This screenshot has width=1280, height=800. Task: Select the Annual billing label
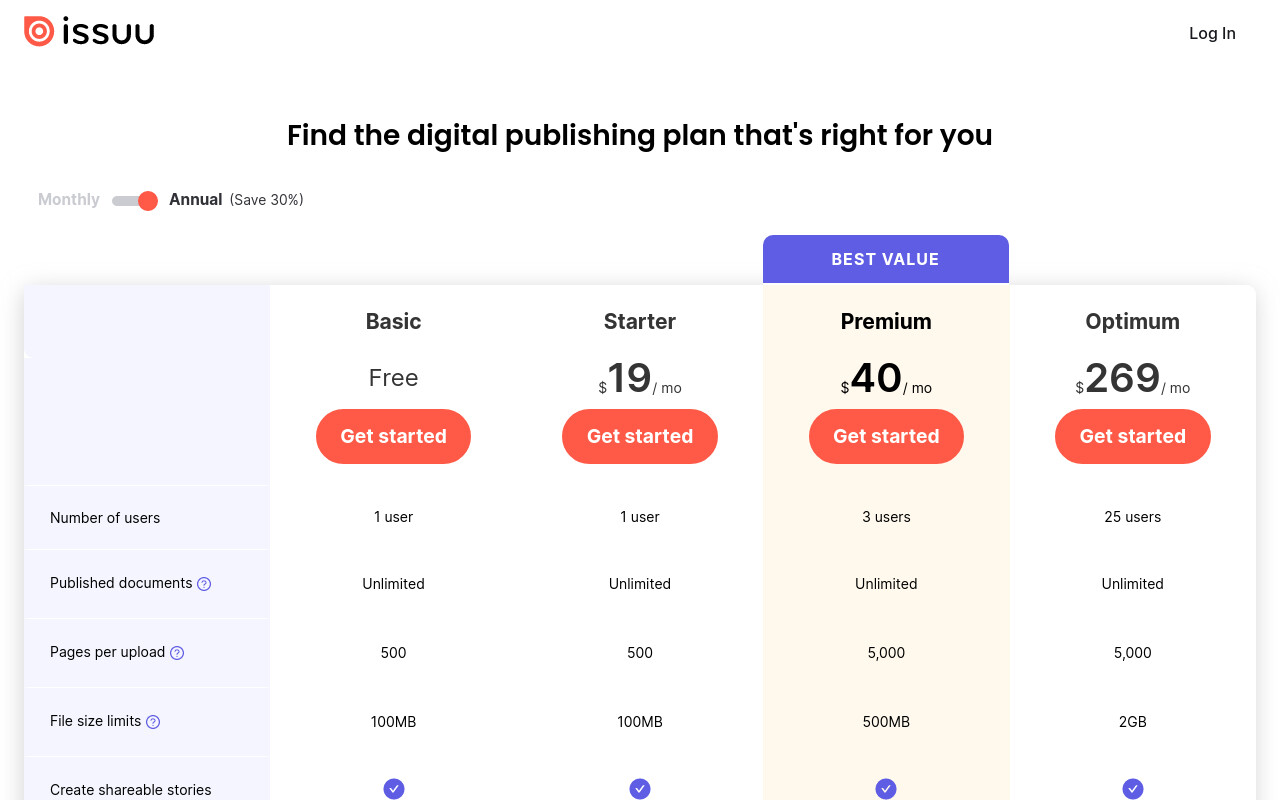pyautogui.click(x=195, y=200)
